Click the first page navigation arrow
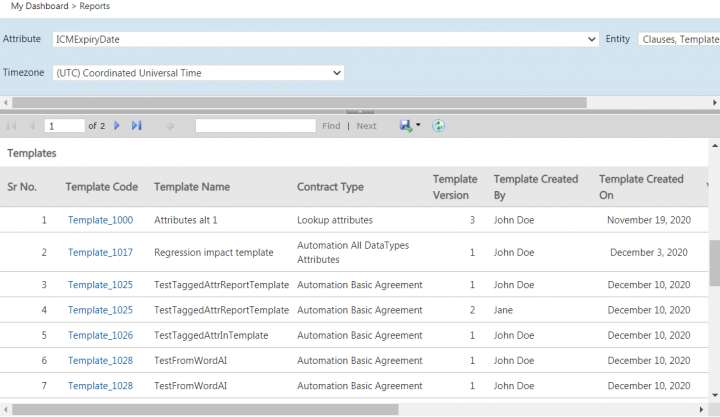 pyautogui.click(x=12, y=126)
